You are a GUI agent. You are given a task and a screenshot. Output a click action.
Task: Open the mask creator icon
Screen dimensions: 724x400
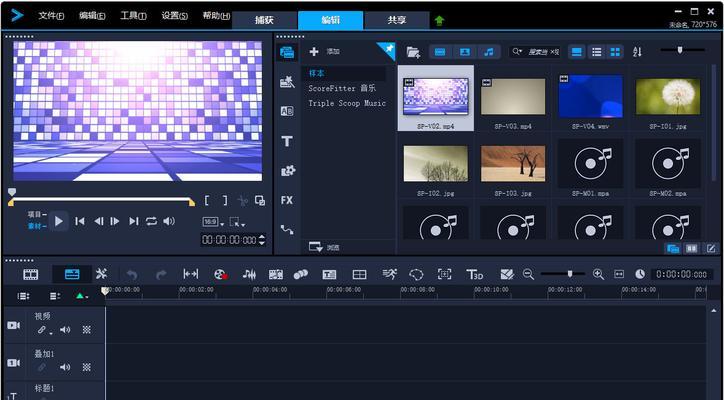(416, 274)
